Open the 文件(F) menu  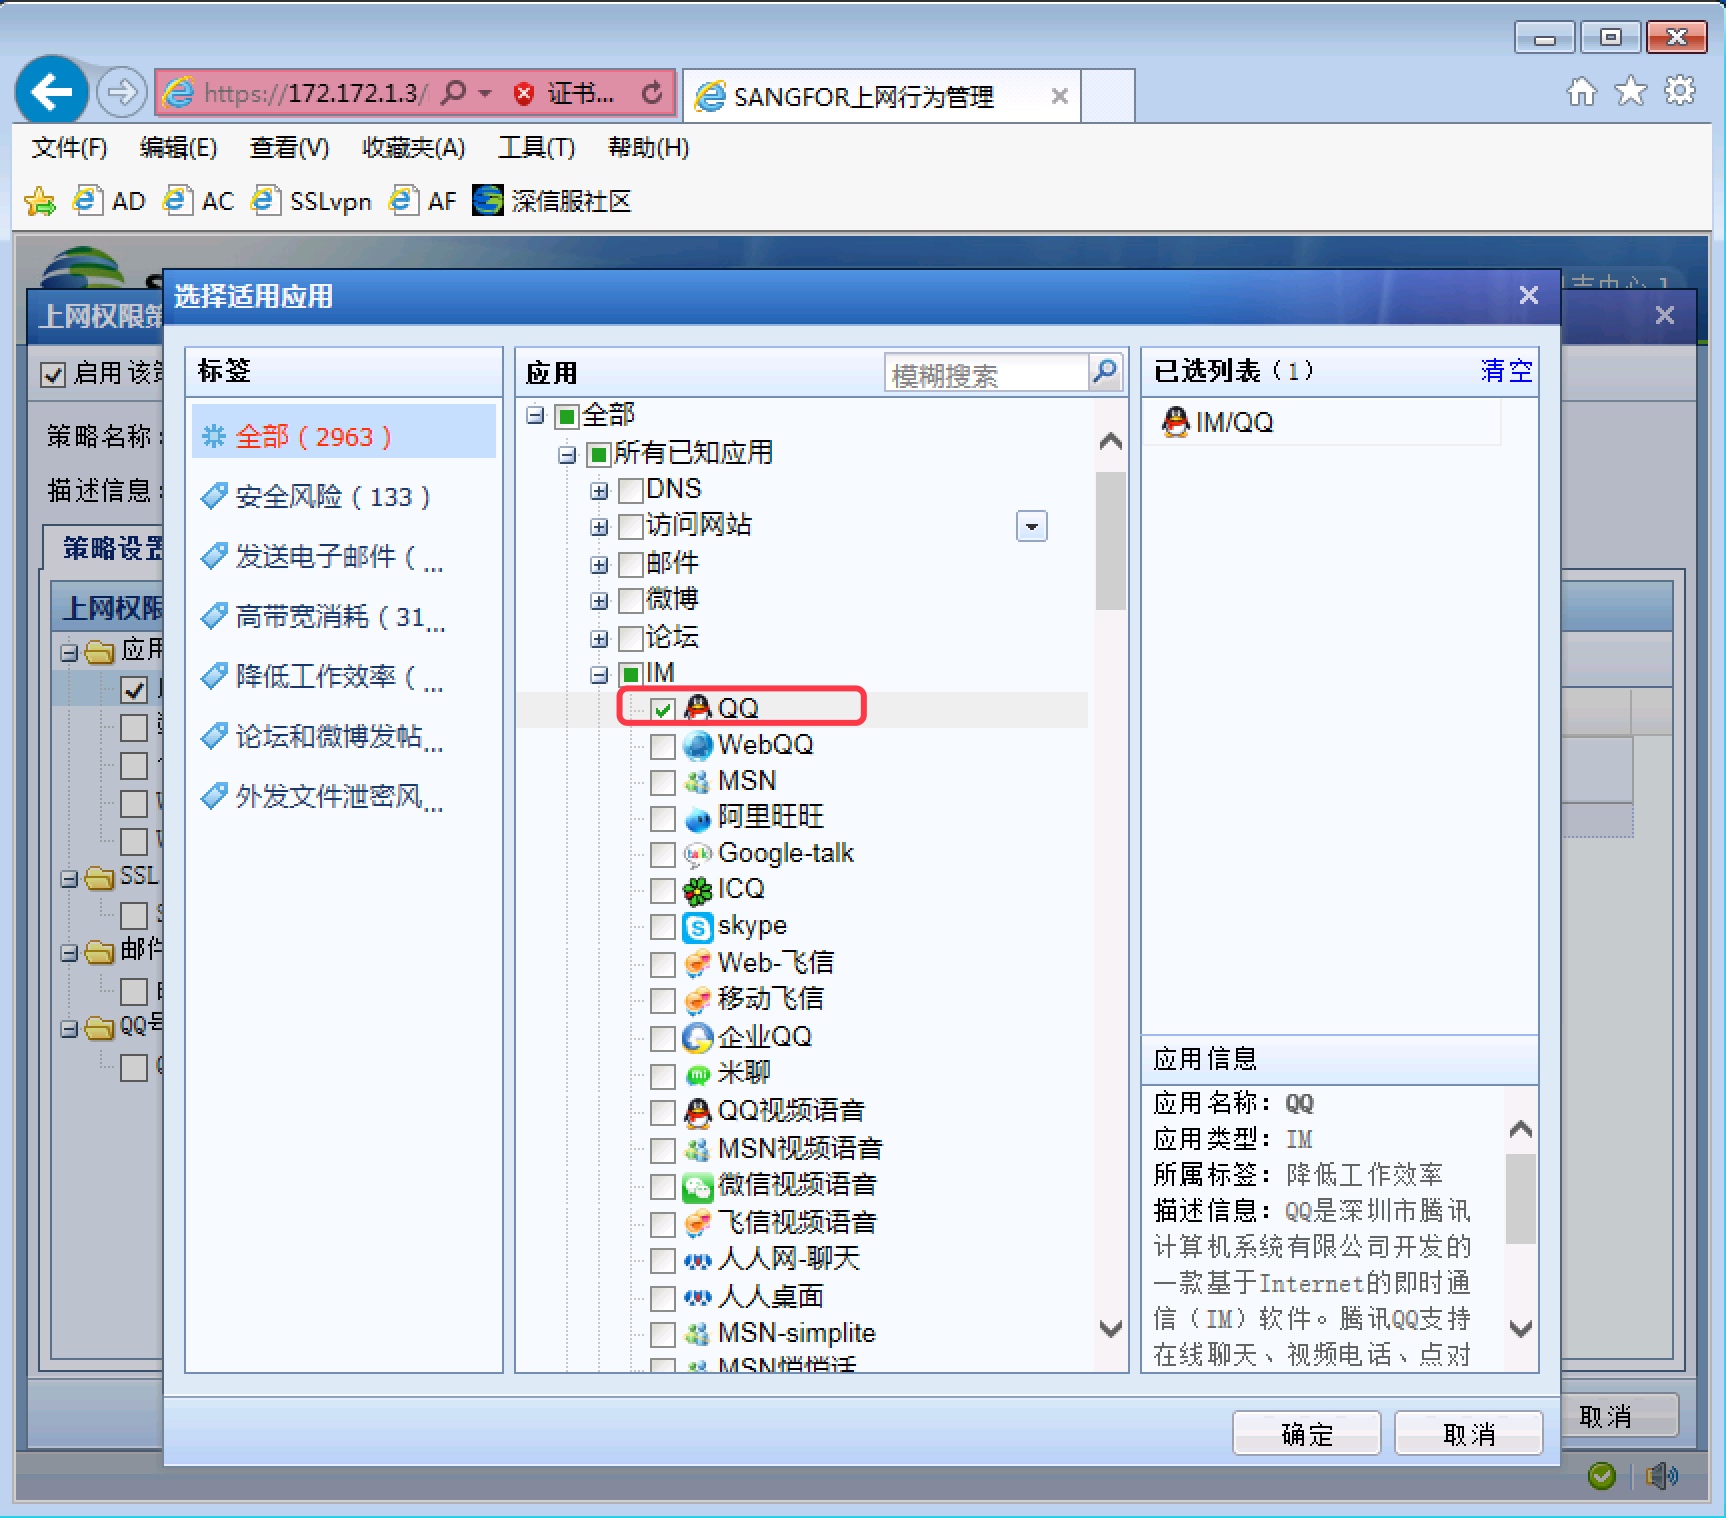click(x=69, y=148)
